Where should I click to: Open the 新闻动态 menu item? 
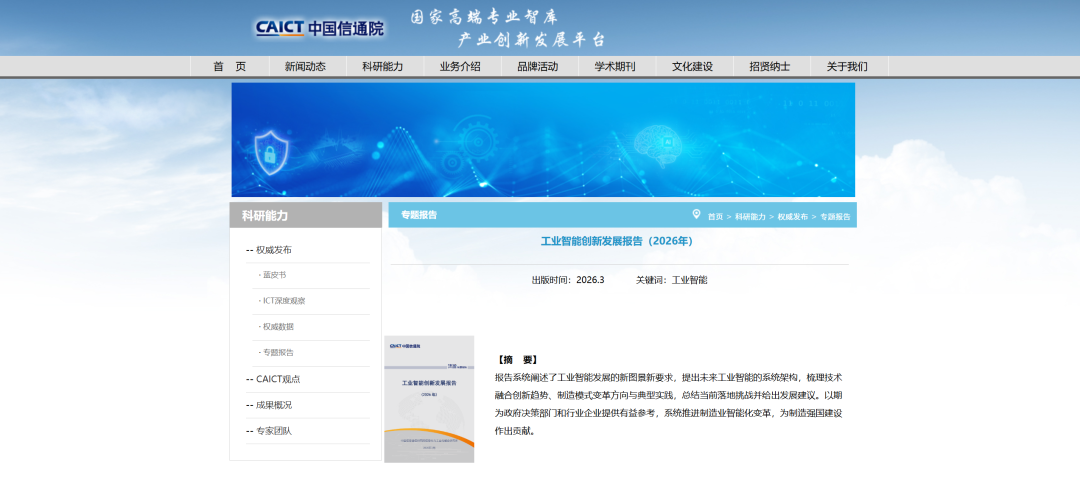[305, 67]
